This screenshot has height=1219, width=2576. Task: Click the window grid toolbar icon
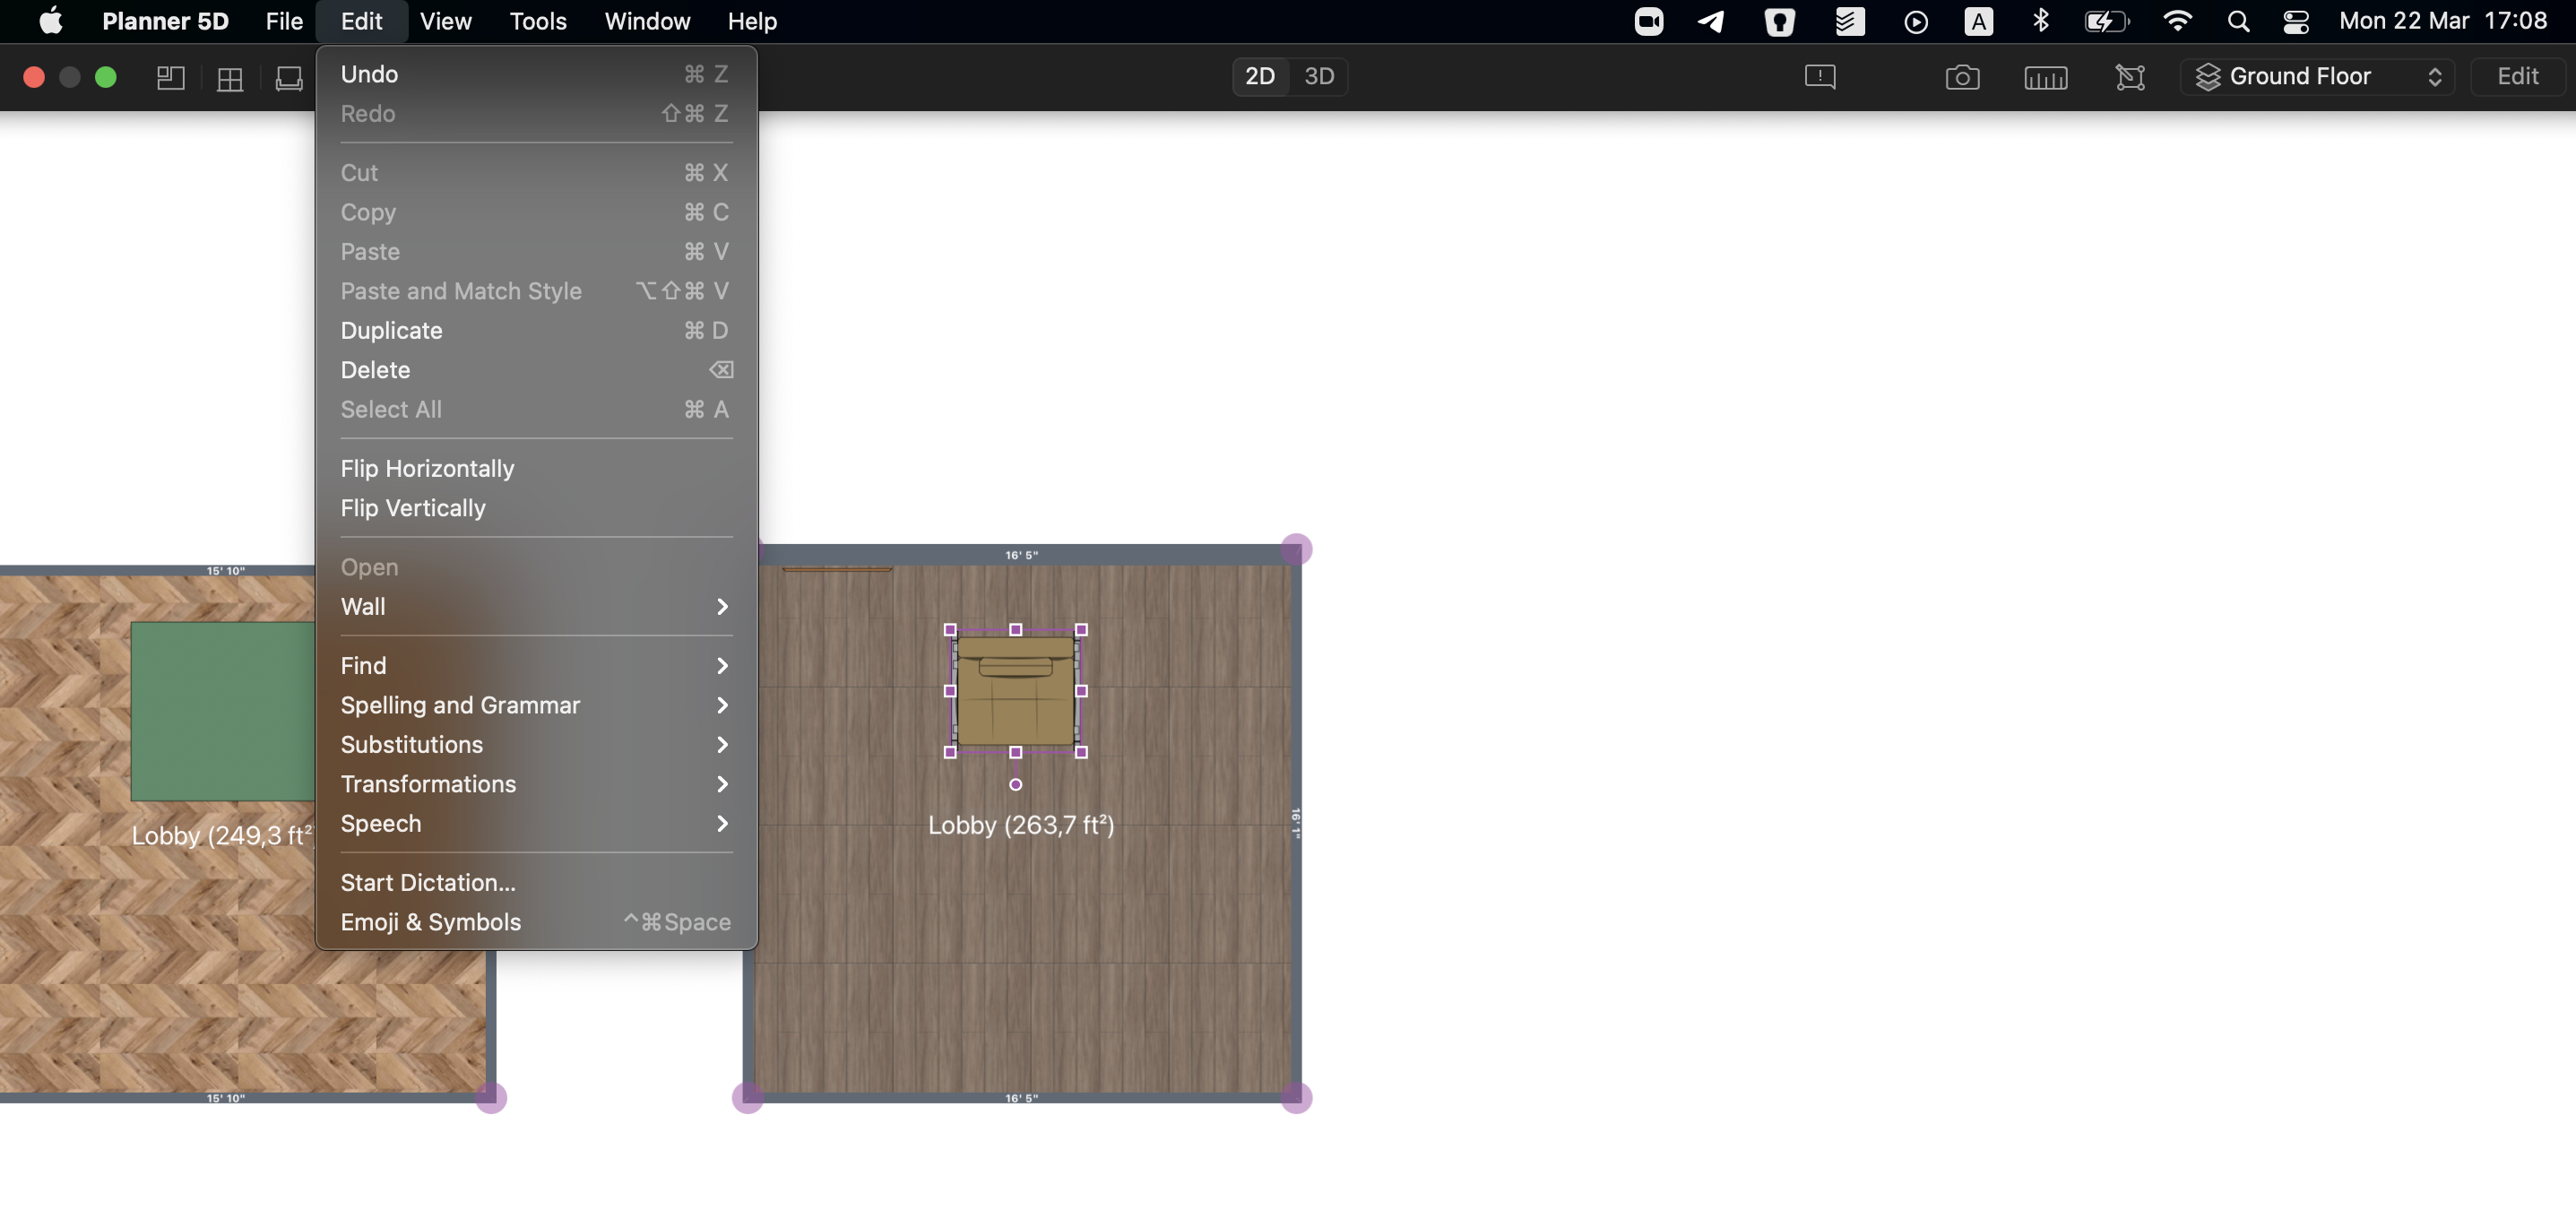(230, 77)
